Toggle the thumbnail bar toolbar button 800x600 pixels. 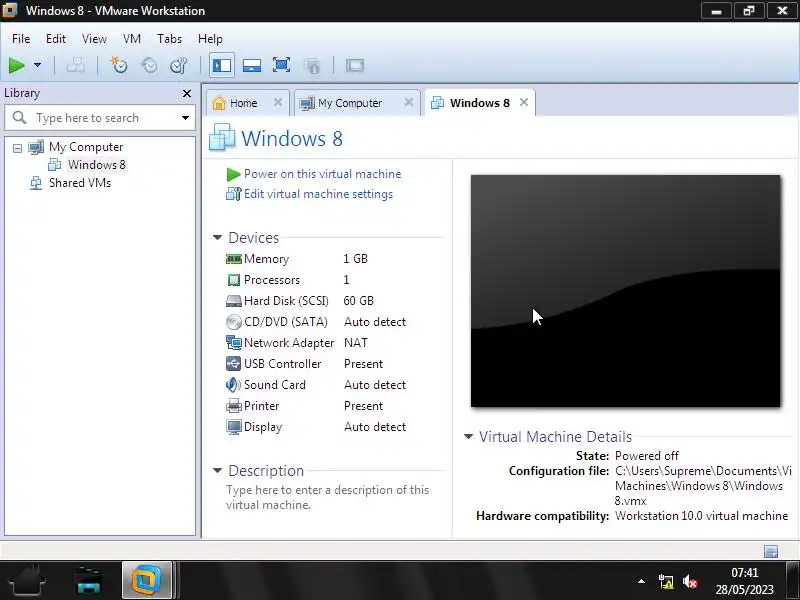click(x=252, y=65)
